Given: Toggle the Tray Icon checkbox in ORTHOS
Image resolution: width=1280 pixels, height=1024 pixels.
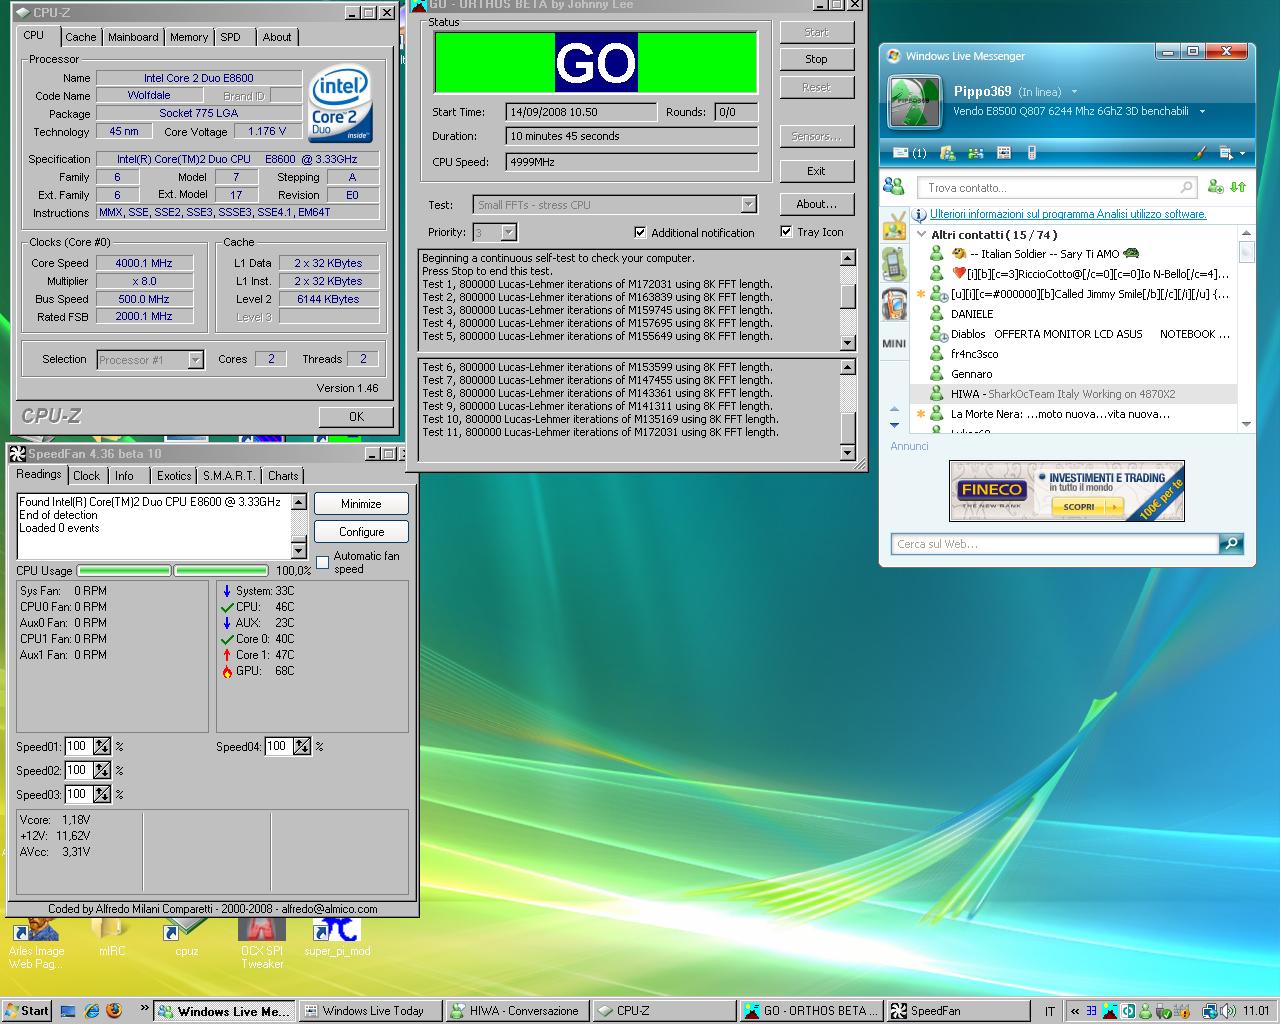Looking at the screenshot, I should click(x=786, y=231).
